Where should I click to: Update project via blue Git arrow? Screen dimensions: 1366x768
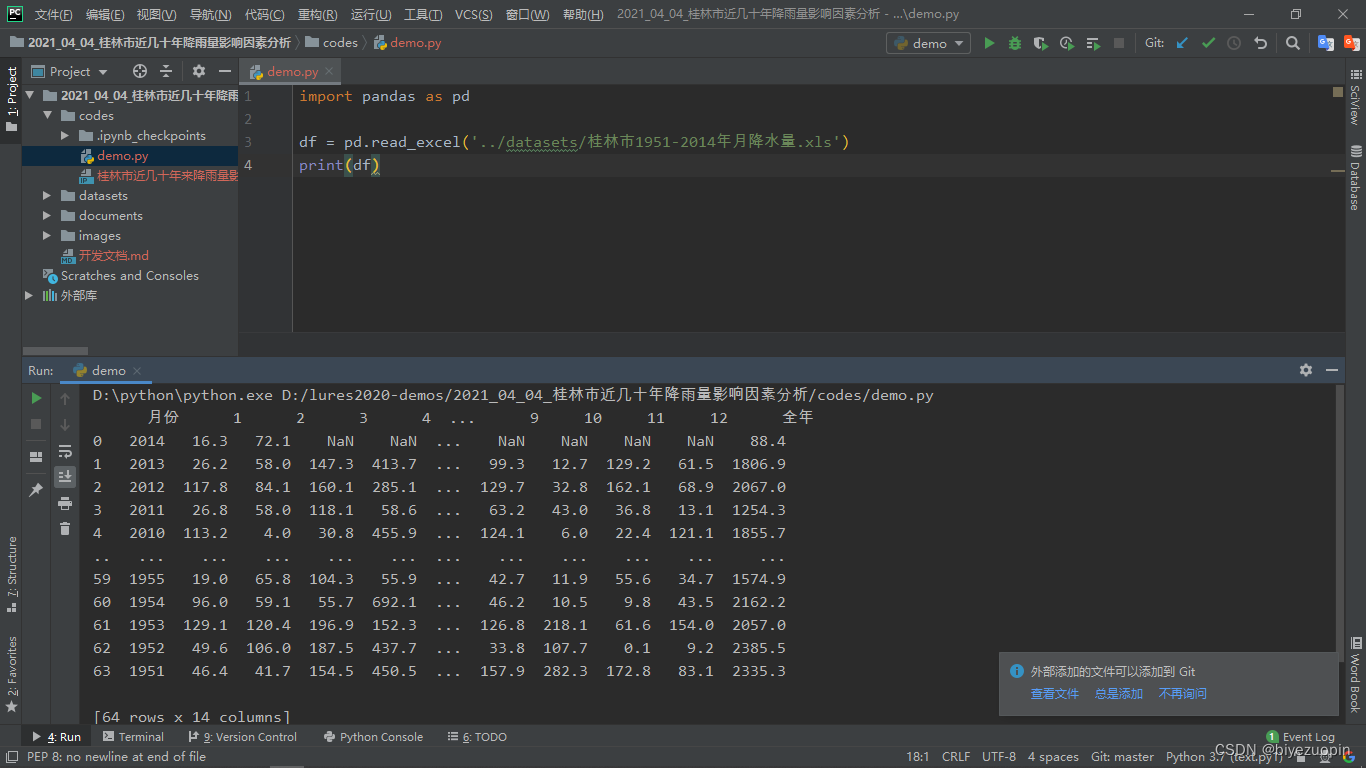(1182, 43)
